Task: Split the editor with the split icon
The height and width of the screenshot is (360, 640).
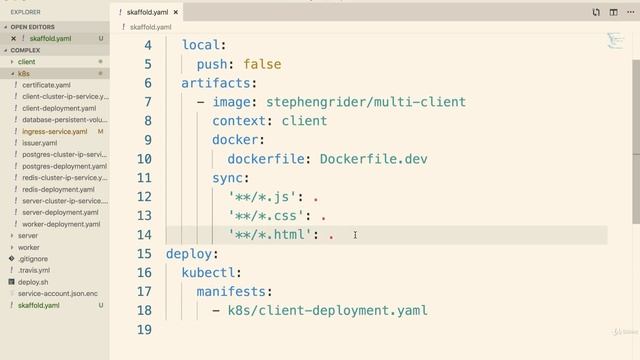Action: (x=613, y=12)
